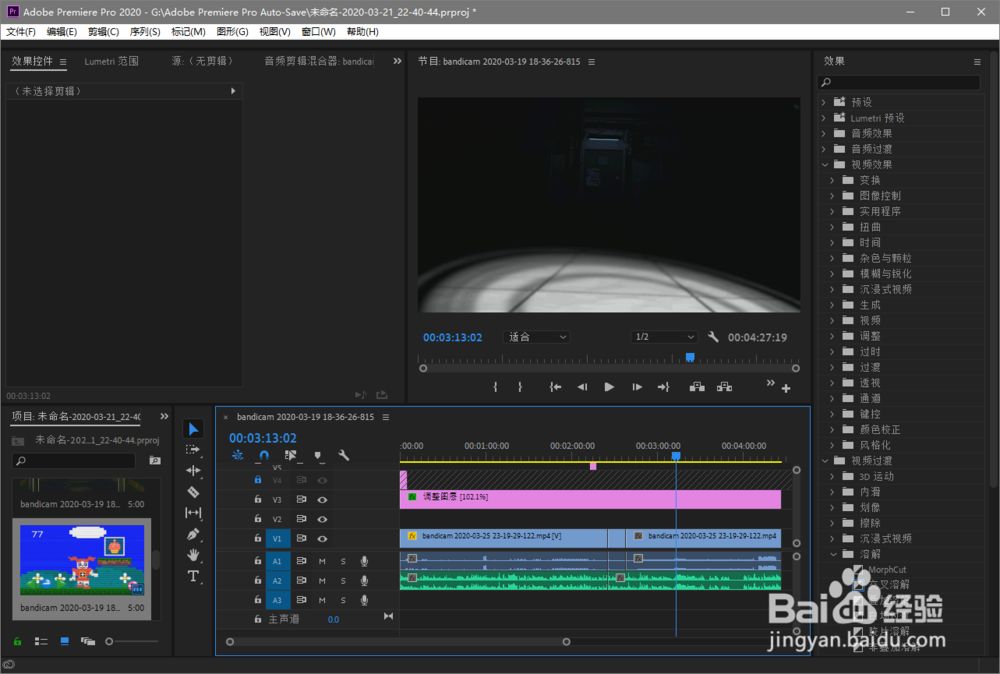Image resolution: width=1000 pixels, height=674 pixels.
Task: Expand the Lumetri 预设 folder
Action: point(823,118)
